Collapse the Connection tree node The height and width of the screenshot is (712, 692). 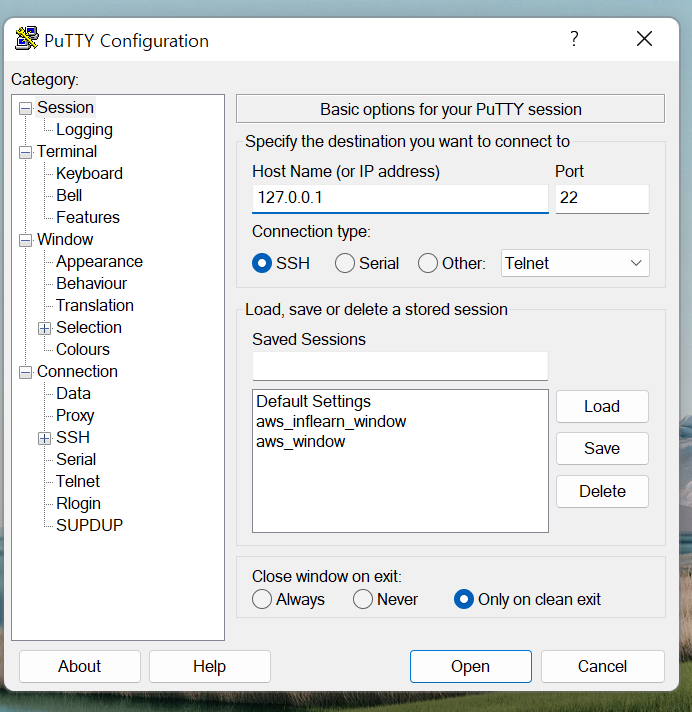click(x=25, y=372)
